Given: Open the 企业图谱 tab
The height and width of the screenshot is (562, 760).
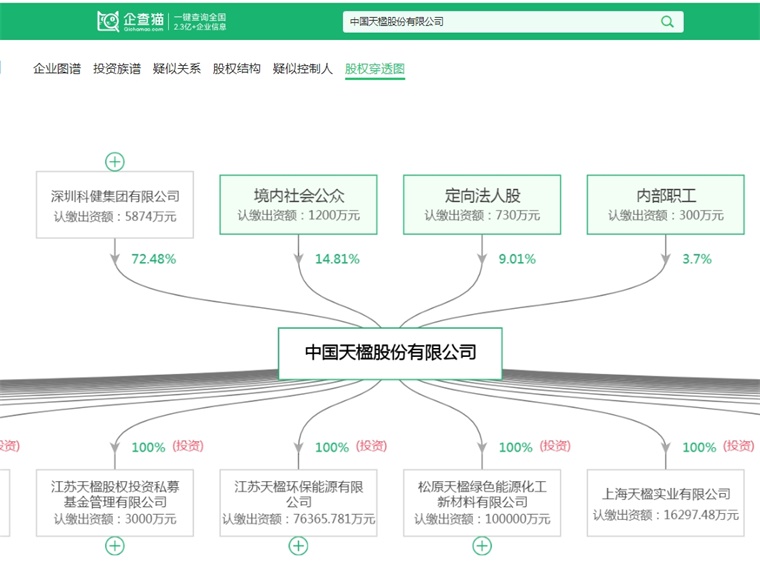Looking at the screenshot, I should [x=57, y=69].
